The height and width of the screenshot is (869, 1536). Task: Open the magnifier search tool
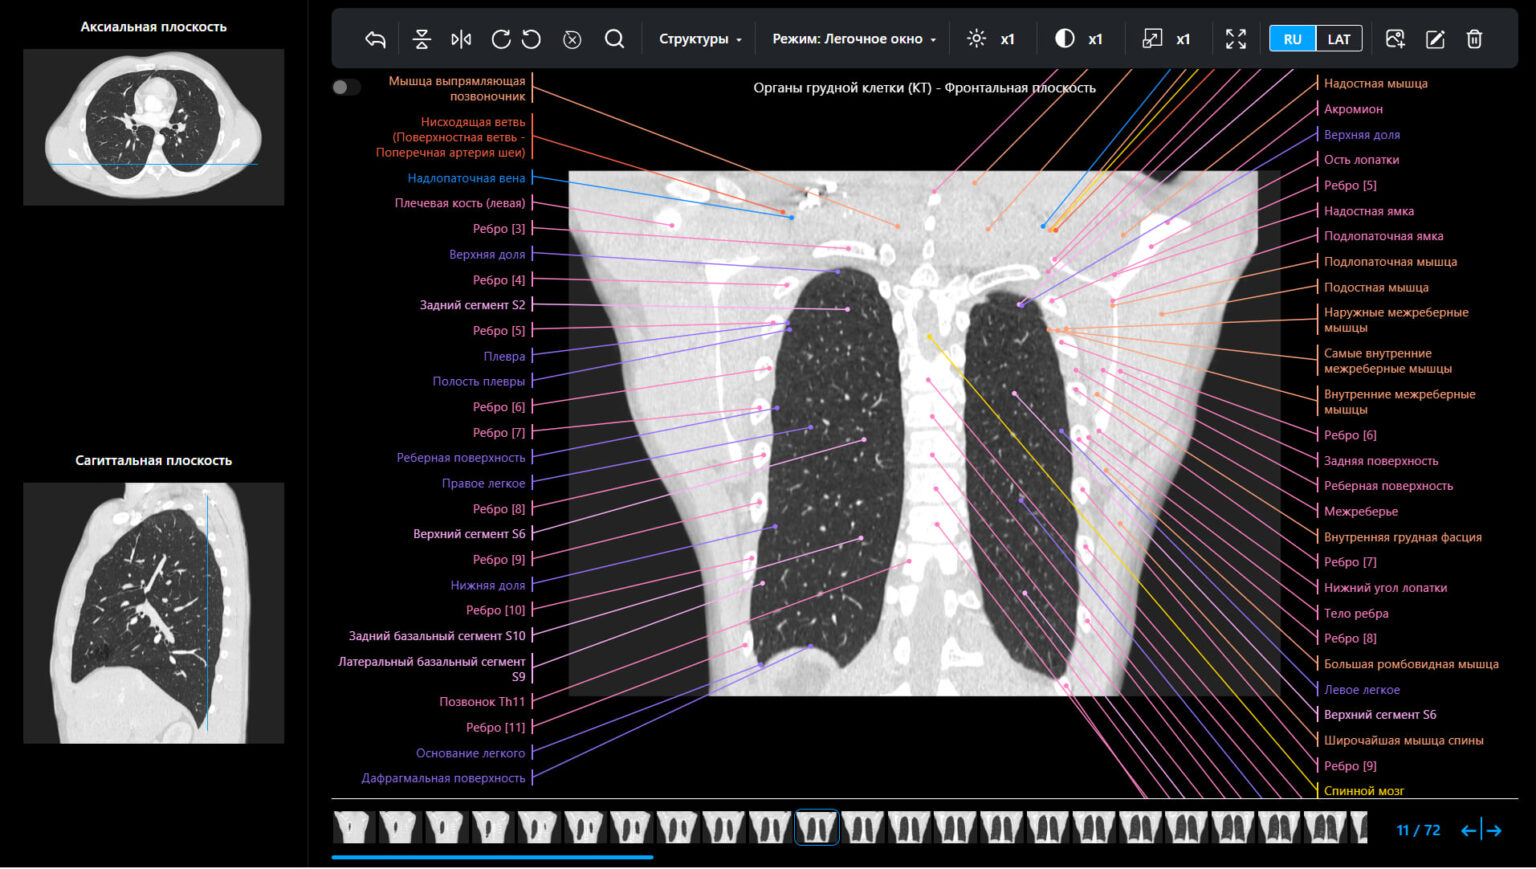[614, 39]
